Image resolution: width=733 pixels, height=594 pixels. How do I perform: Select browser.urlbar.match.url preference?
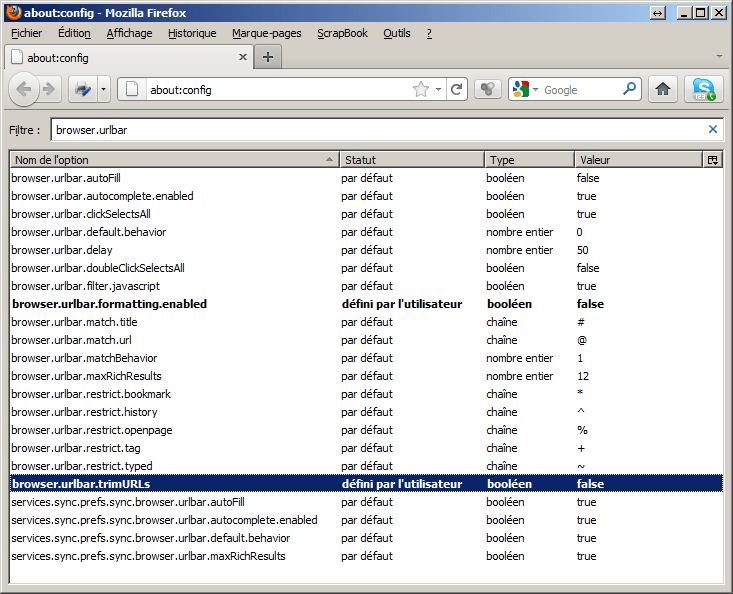366,340
